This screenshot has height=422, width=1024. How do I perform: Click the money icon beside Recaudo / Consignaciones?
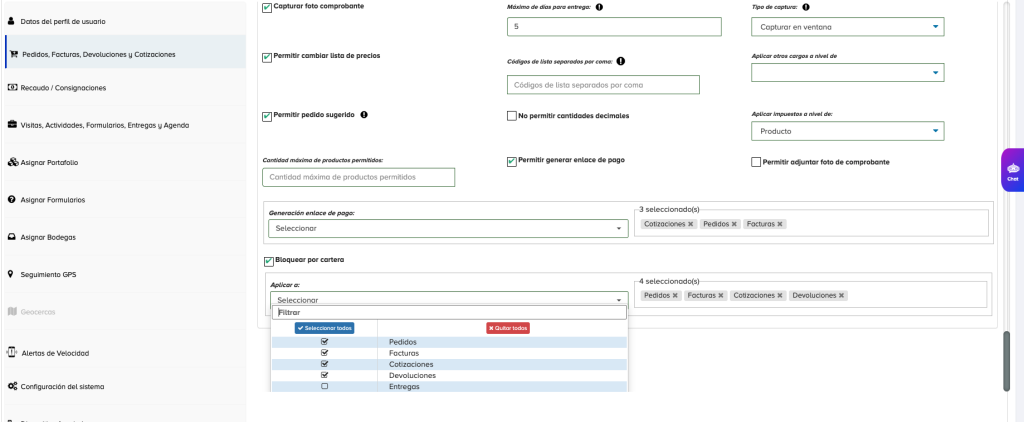[x=12, y=87]
